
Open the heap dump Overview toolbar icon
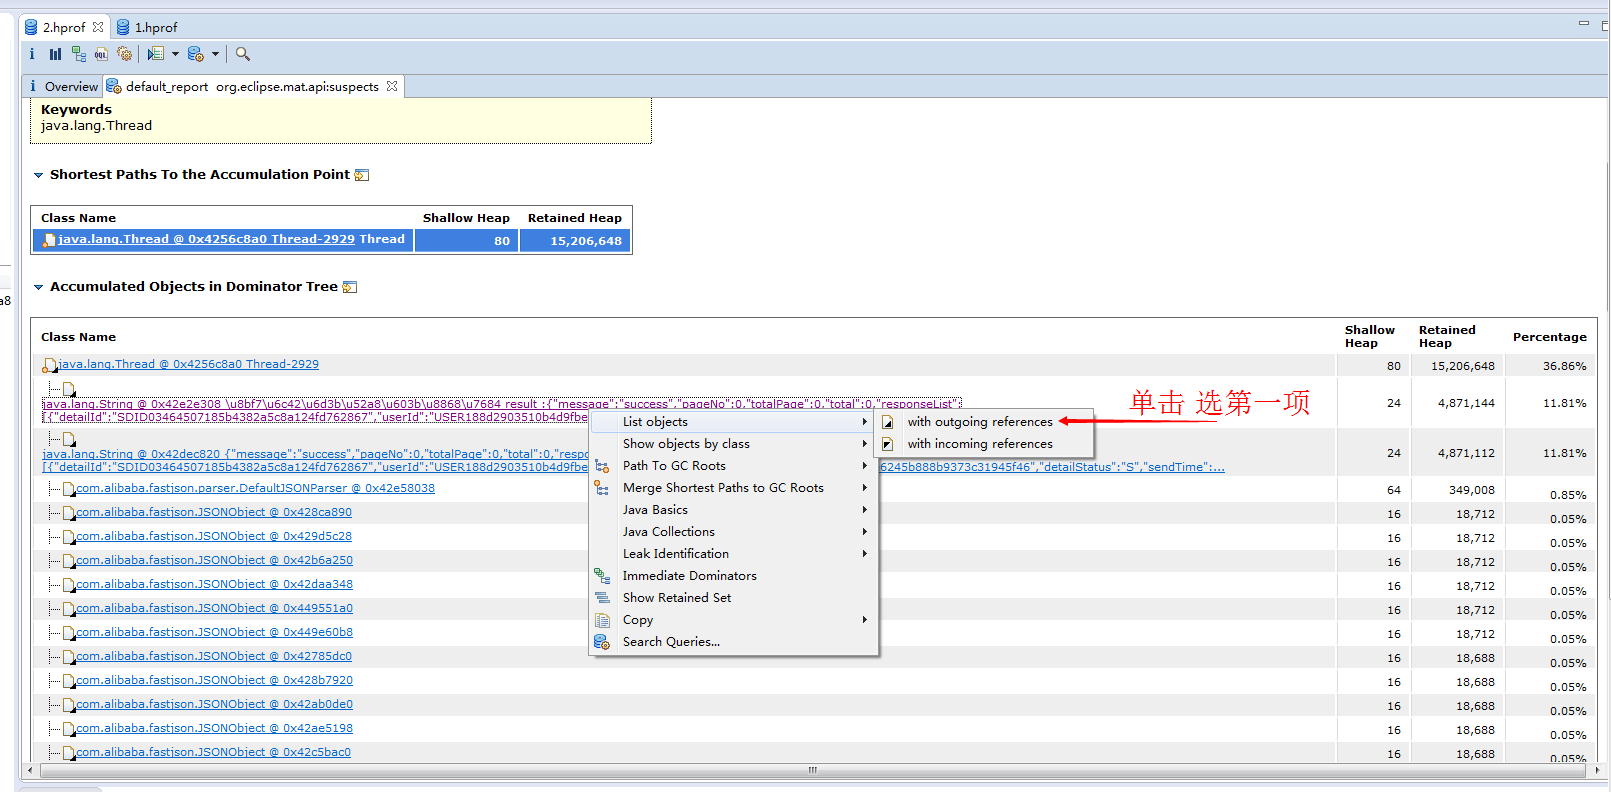point(32,54)
